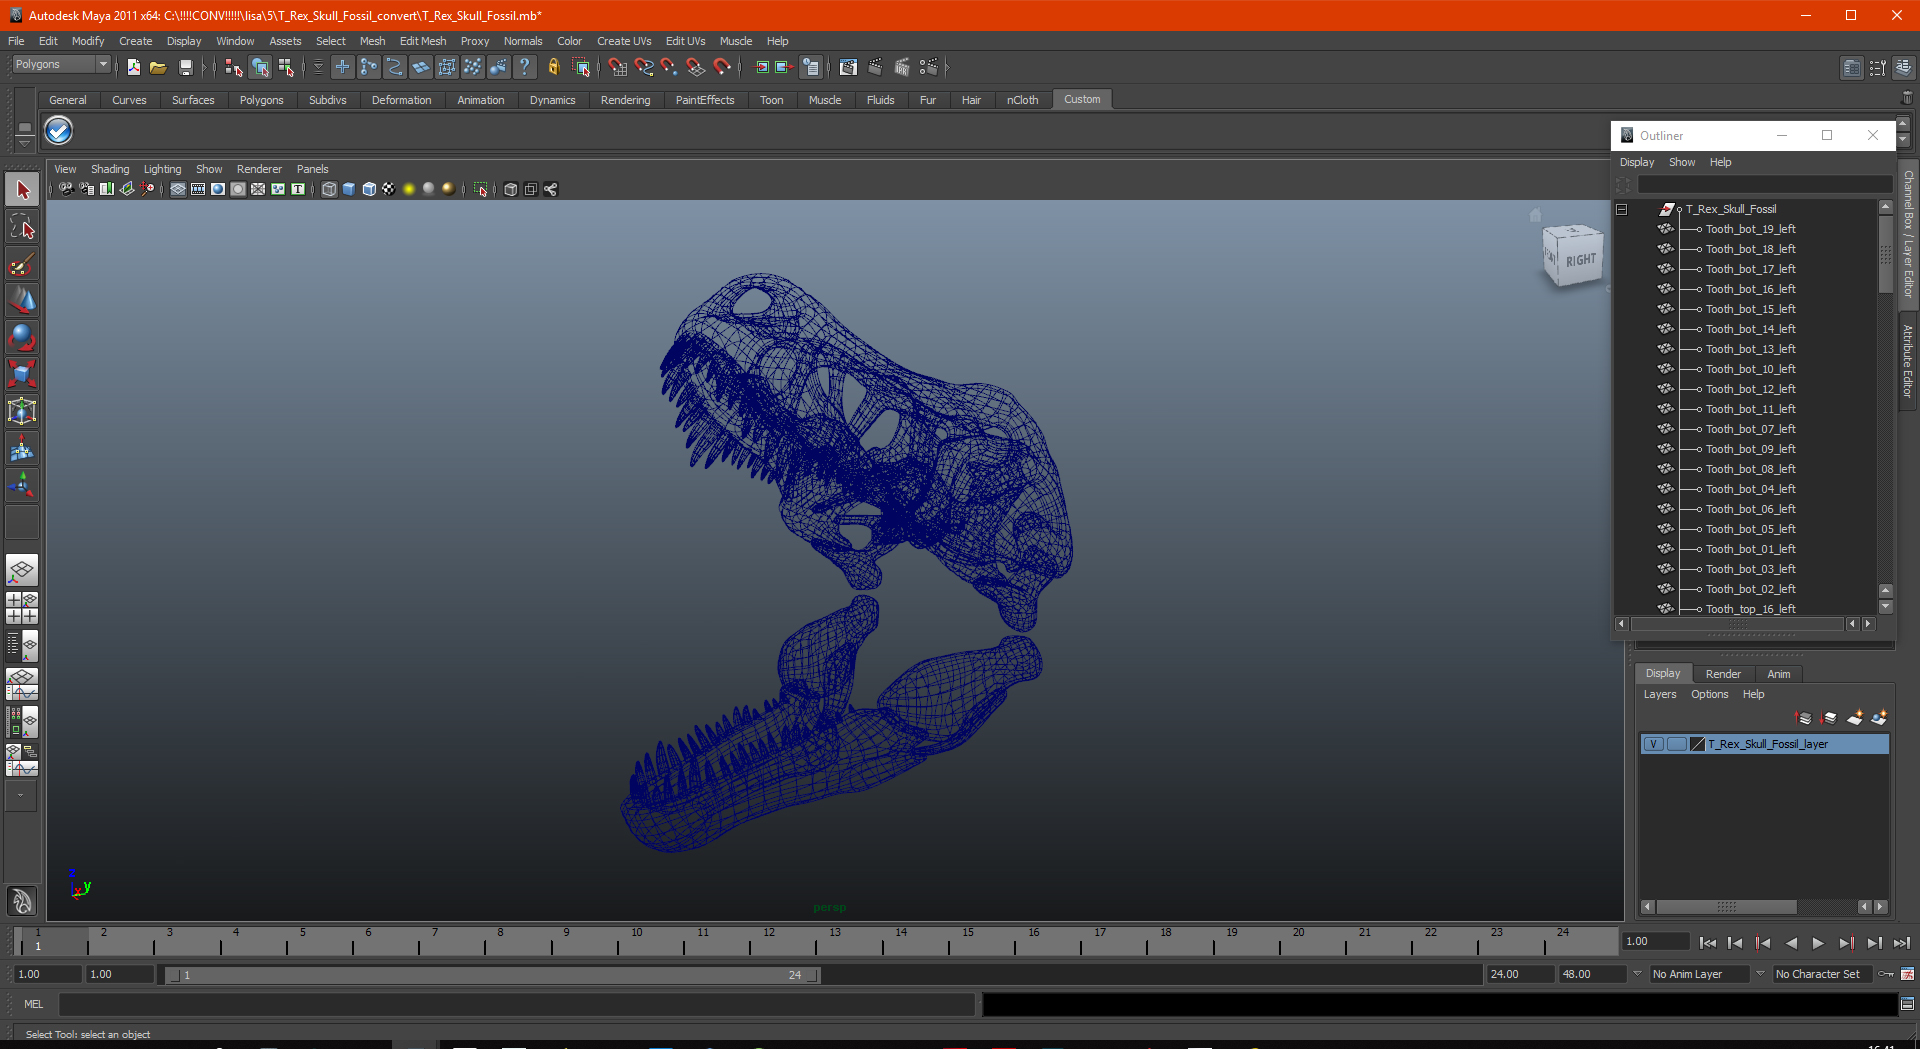
Task: Toggle use all lights yellow sphere
Action: coord(409,189)
